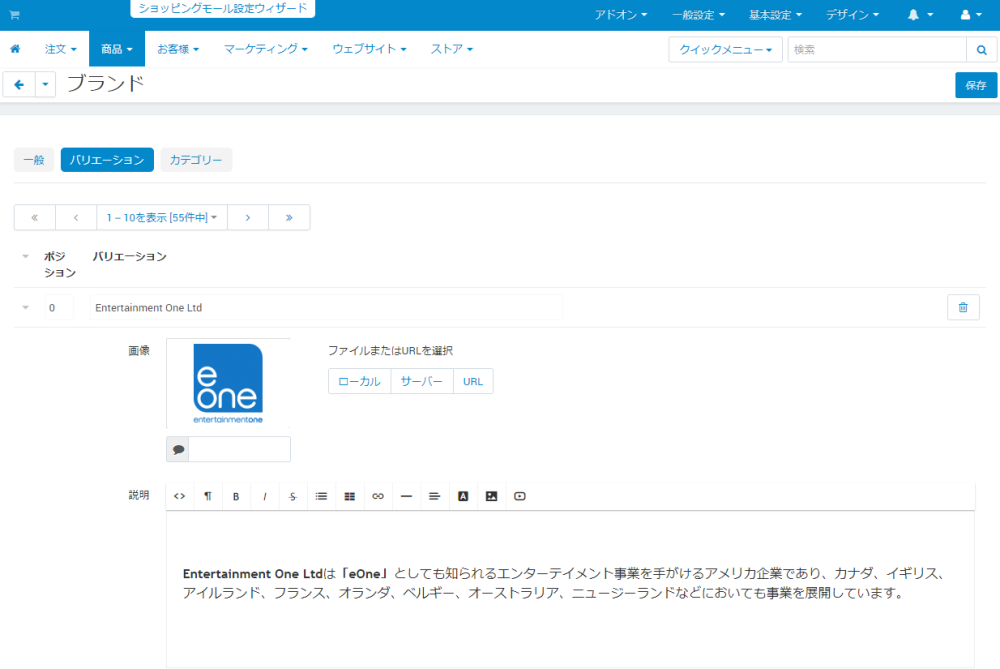Choose image via URL button
The height and width of the screenshot is (669, 1000).
(x=473, y=381)
